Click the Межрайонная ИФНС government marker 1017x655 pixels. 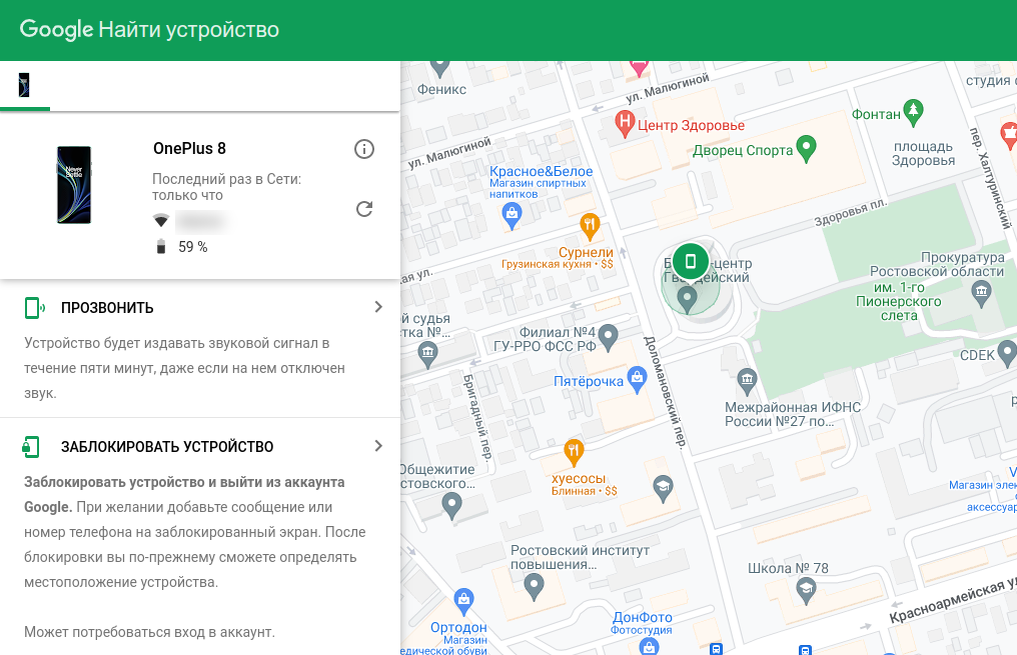tap(747, 381)
